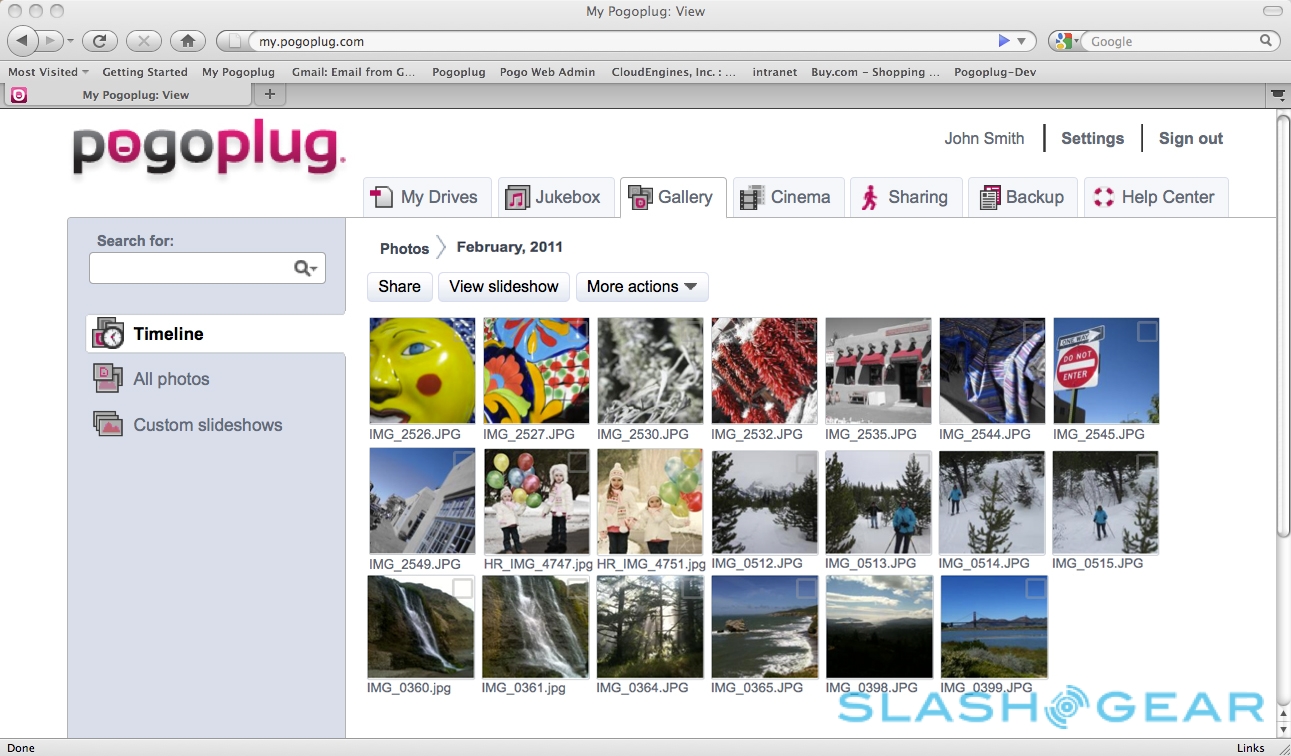The image size is (1291, 756).
Task: Tick the checkbox on IMG_2545.JPG thumbnail
Action: coord(1147,332)
